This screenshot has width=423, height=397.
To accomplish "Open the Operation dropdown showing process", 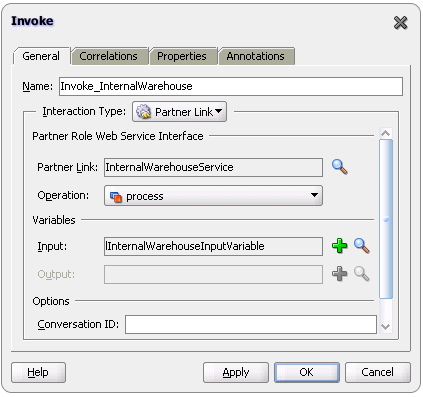I will pos(213,196).
